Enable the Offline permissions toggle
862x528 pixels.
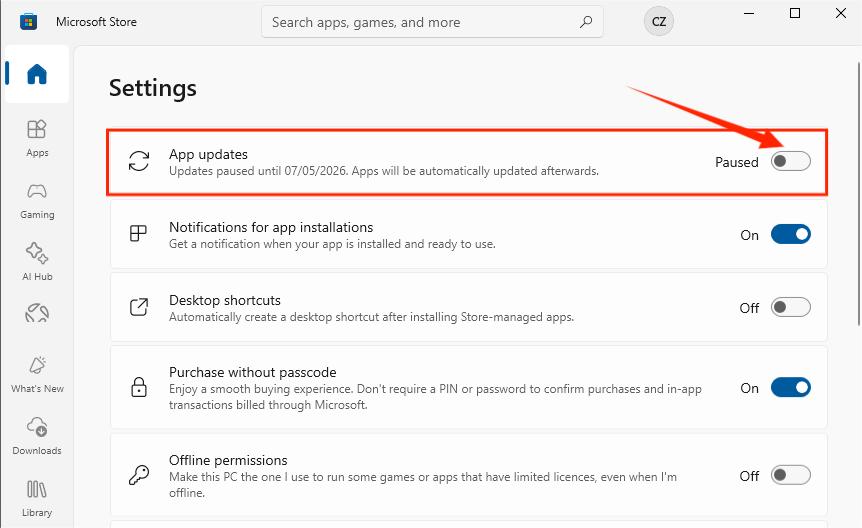[791, 475]
